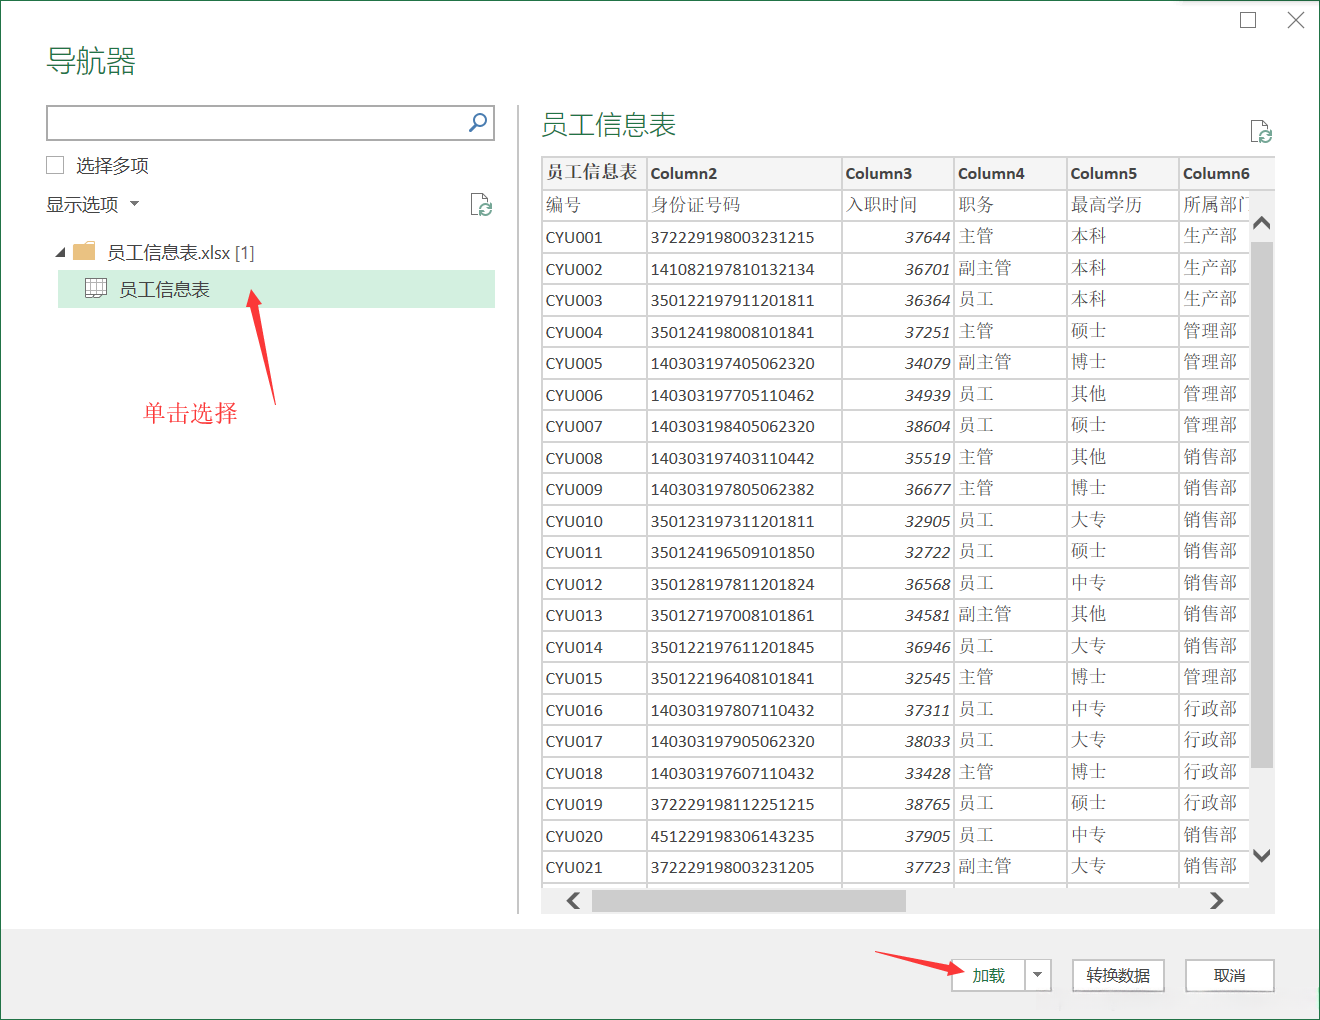Image resolution: width=1320 pixels, height=1020 pixels.
Task: Click the Column3 column header
Action: (898, 173)
